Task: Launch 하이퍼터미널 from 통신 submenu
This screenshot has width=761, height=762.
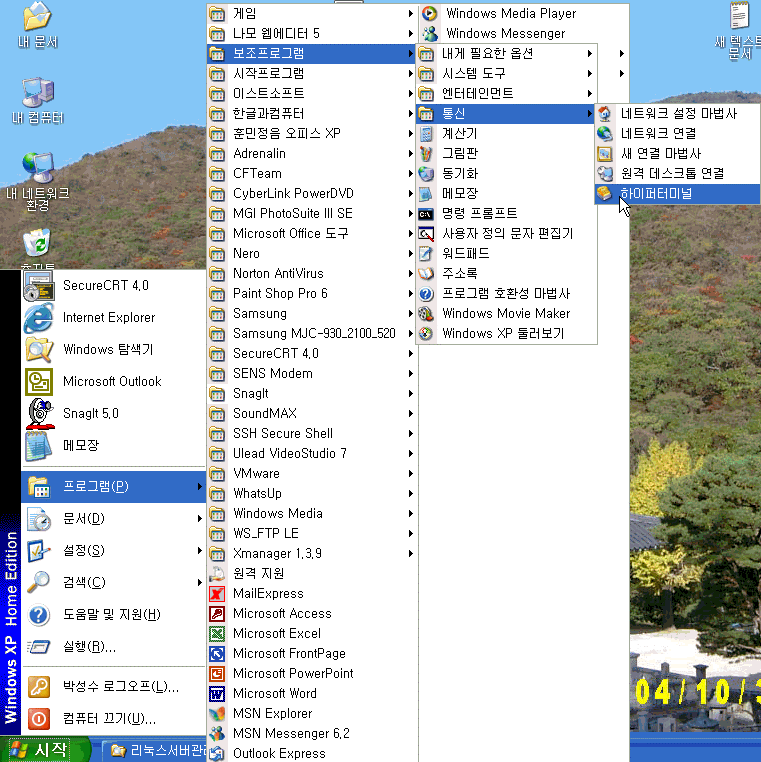Action: (677, 193)
